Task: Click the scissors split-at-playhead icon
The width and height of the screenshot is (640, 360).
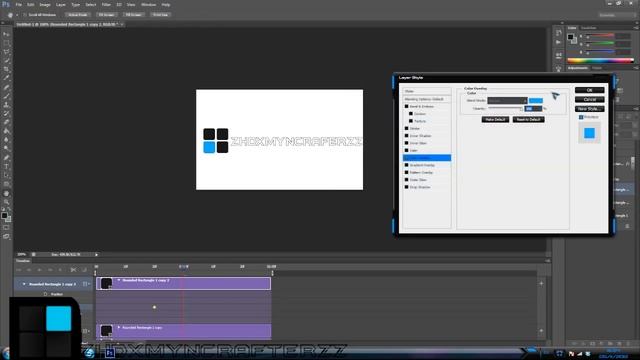Action: 73,270
